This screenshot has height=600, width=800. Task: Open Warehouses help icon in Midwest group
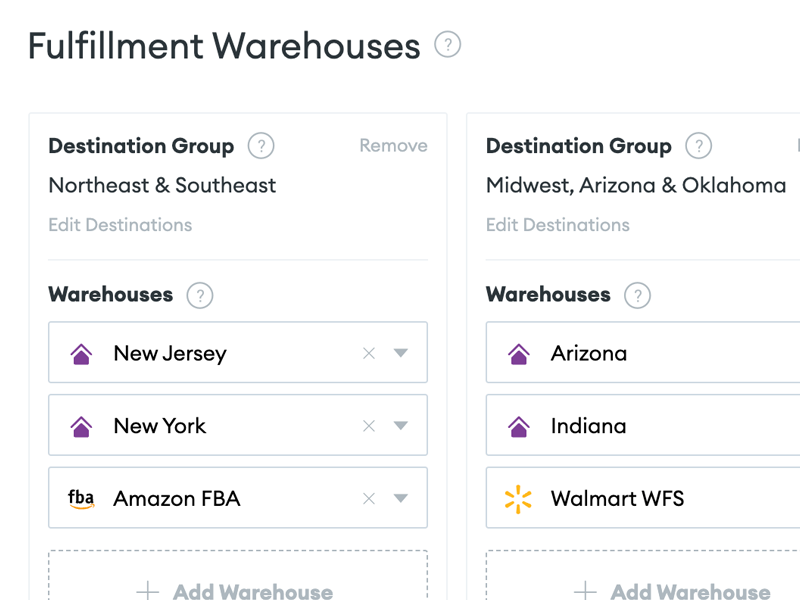tap(637, 295)
